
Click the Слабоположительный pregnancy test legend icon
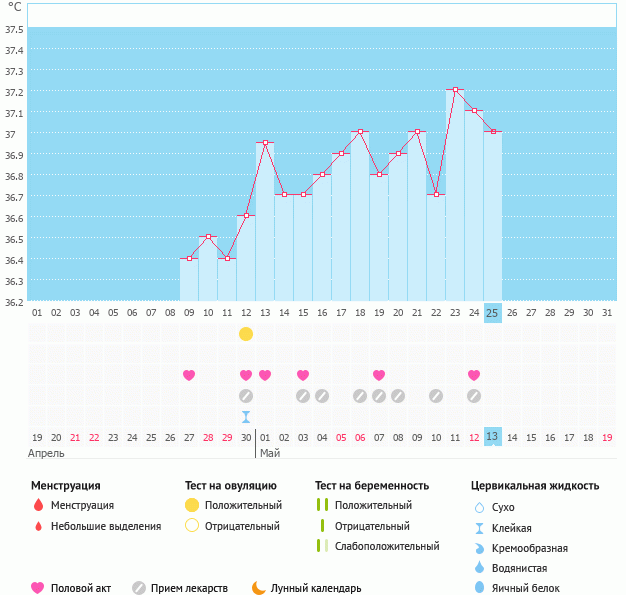[322, 546]
